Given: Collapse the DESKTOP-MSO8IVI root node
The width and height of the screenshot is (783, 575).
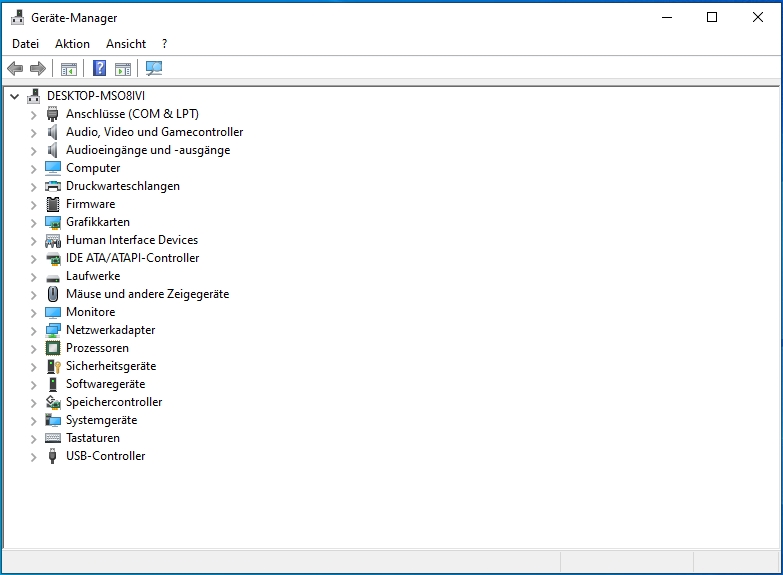Looking at the screenshot, I should click(15, 96).
